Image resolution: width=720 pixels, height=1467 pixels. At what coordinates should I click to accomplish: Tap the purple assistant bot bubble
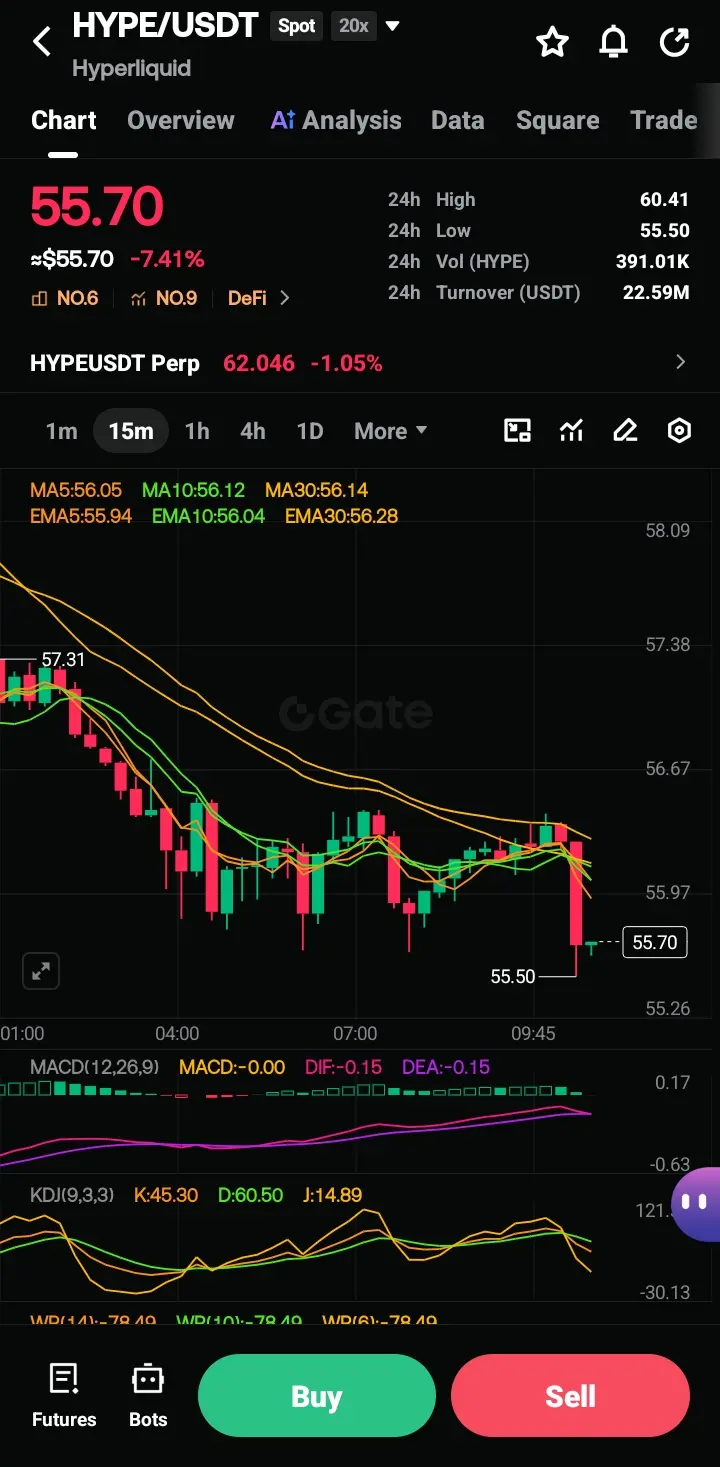pos(697,1203)
